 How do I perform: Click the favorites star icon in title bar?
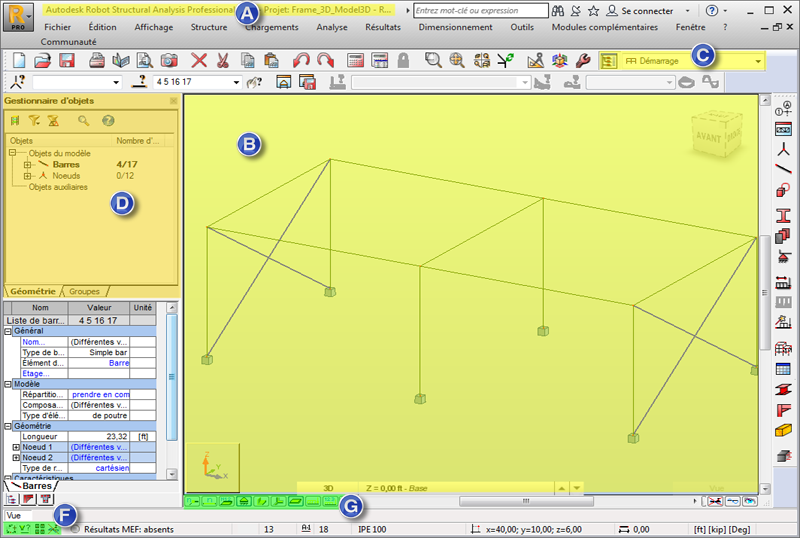coord(593,11)
